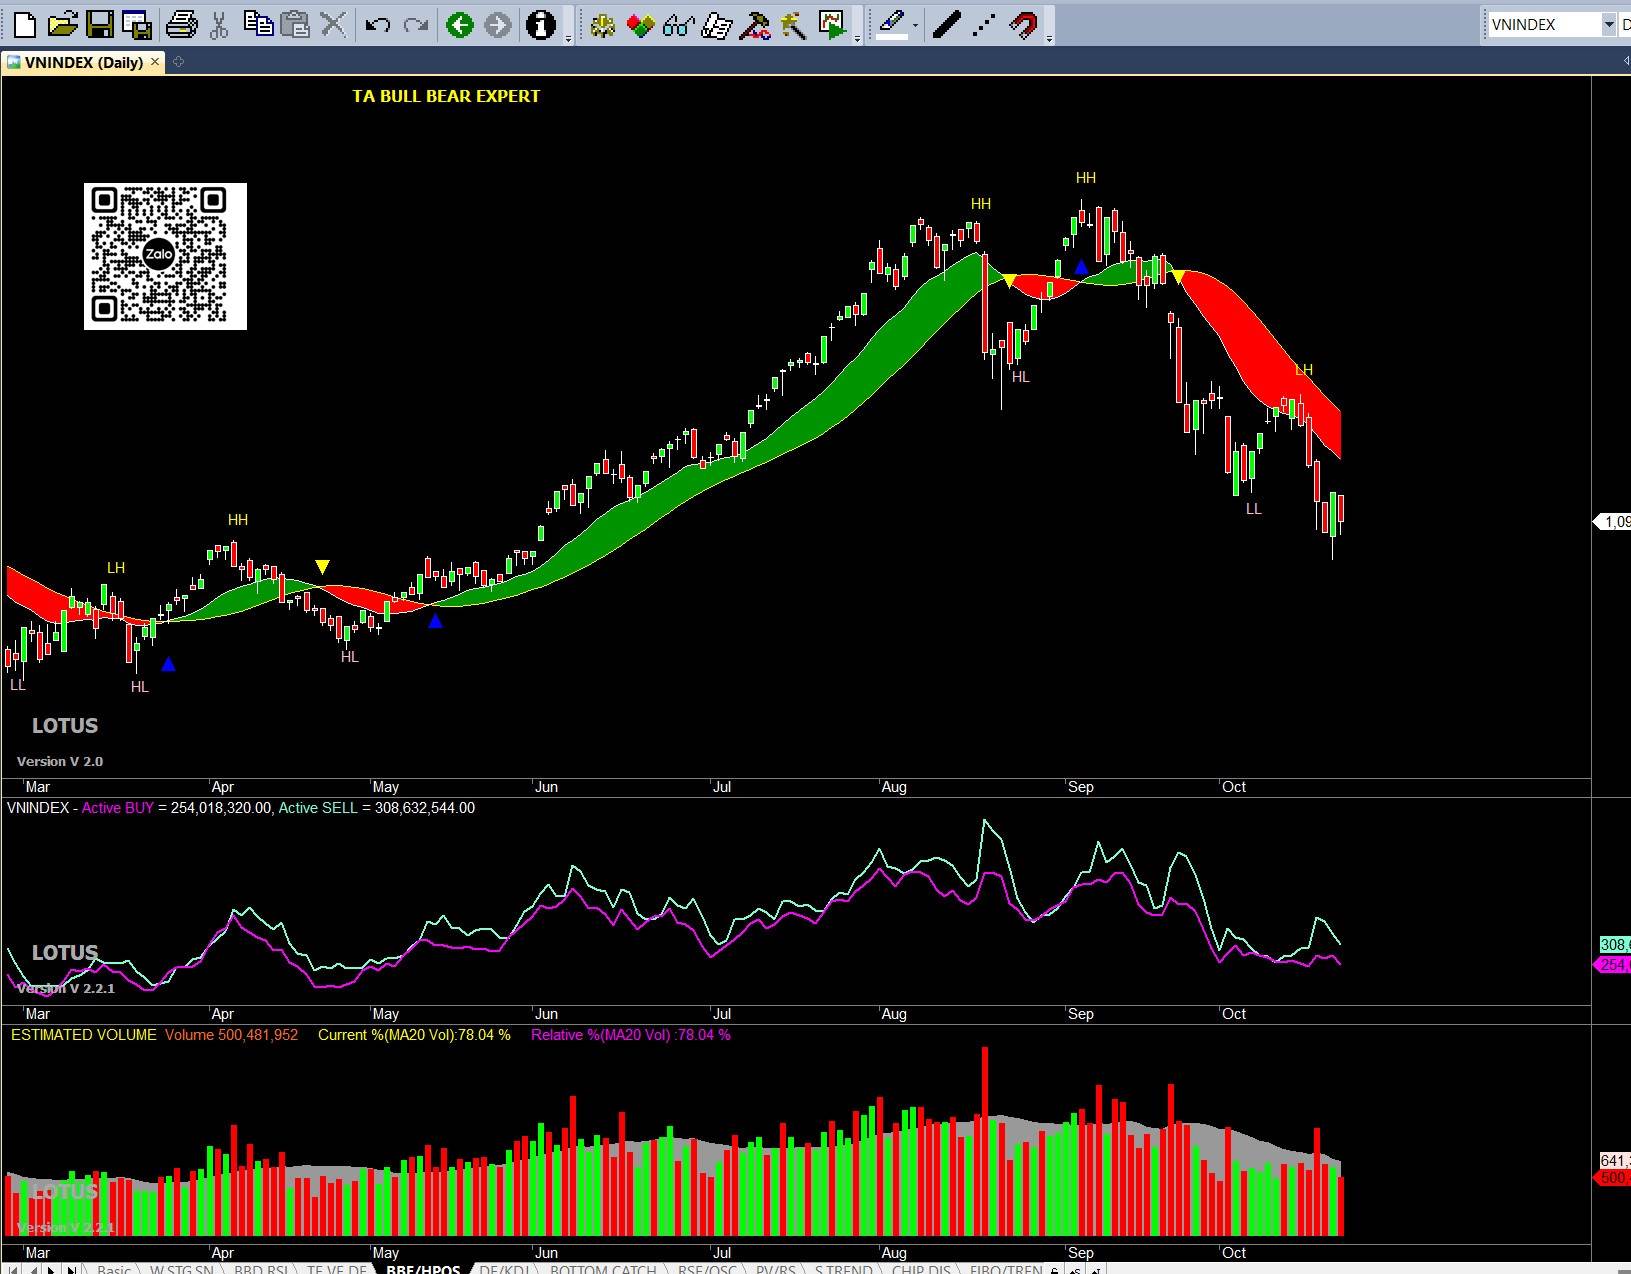This screenshot has height=1274, width=1631.
Task: Open toolbar options after the info icon
Action: click(x=568, y=38)
